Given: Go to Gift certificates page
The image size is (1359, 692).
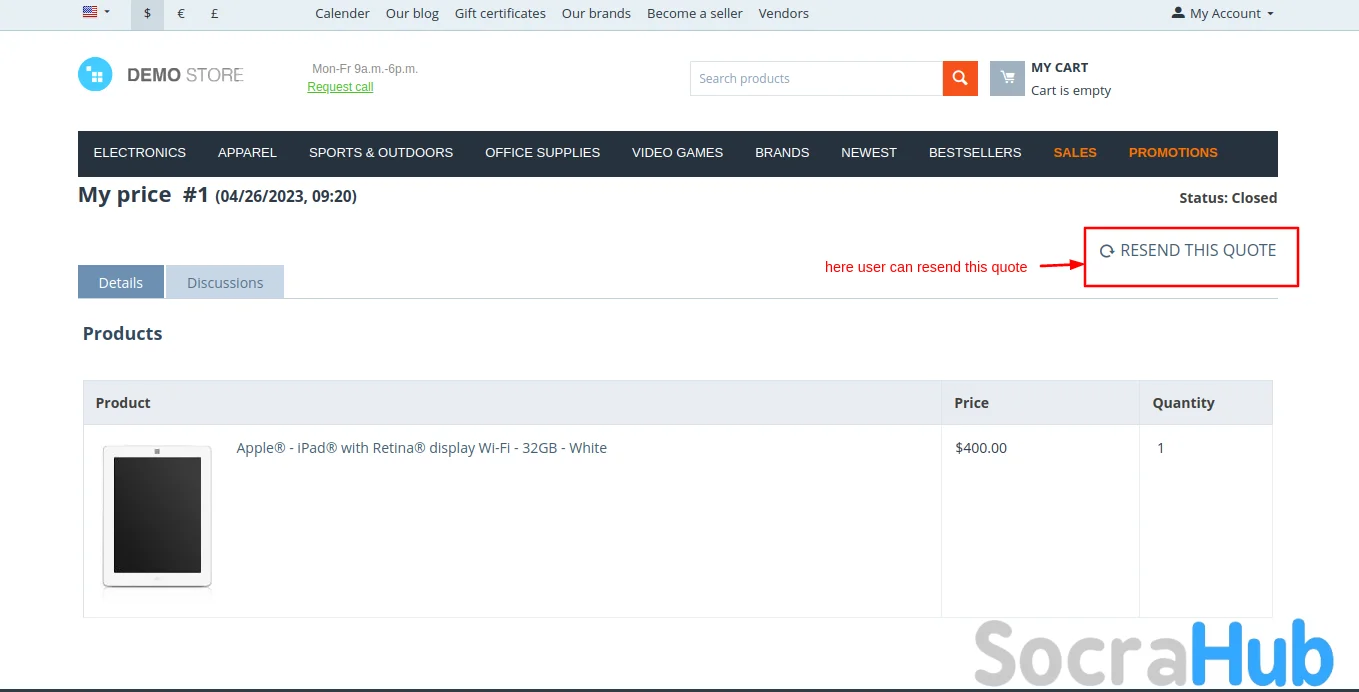Looking at the screenshot, I should [x=500, y=13].
